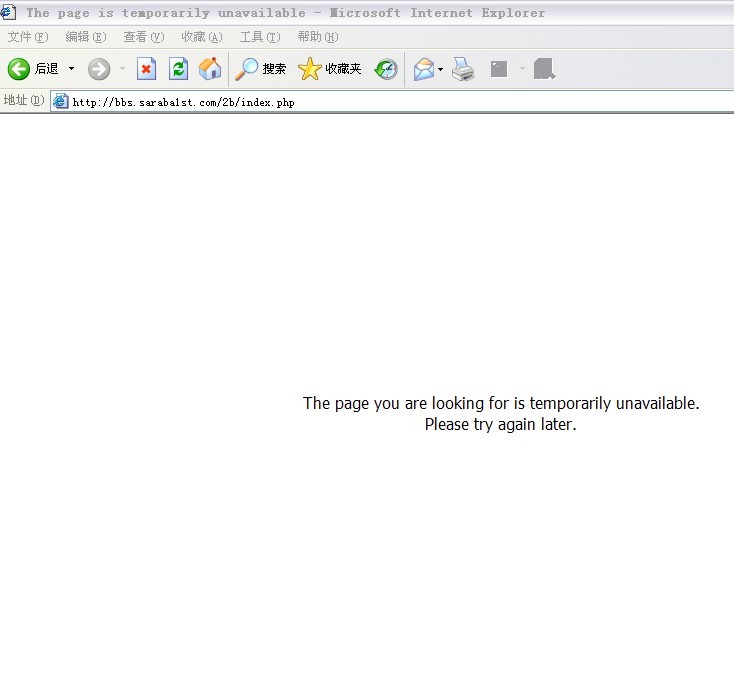The height and width of the screenshot is (692, 734).
Task: Open the 查看(V) View menu
Action: (x=144, y=37)
